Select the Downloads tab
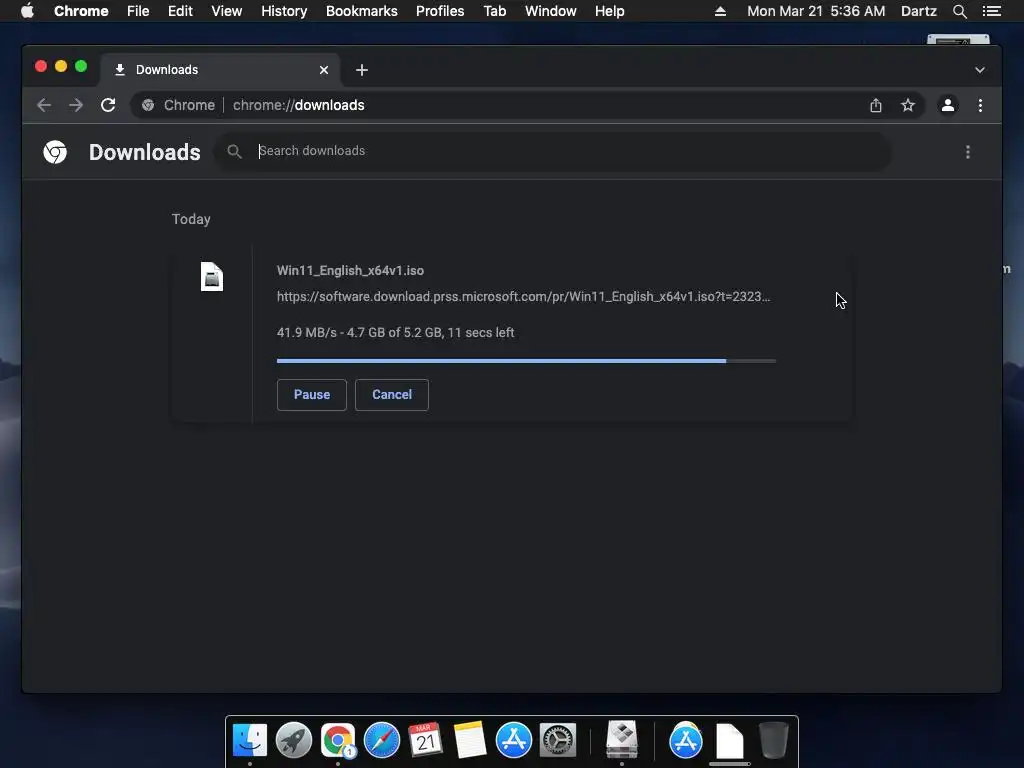The image size is (1024, 768). (x=220, y=70)
